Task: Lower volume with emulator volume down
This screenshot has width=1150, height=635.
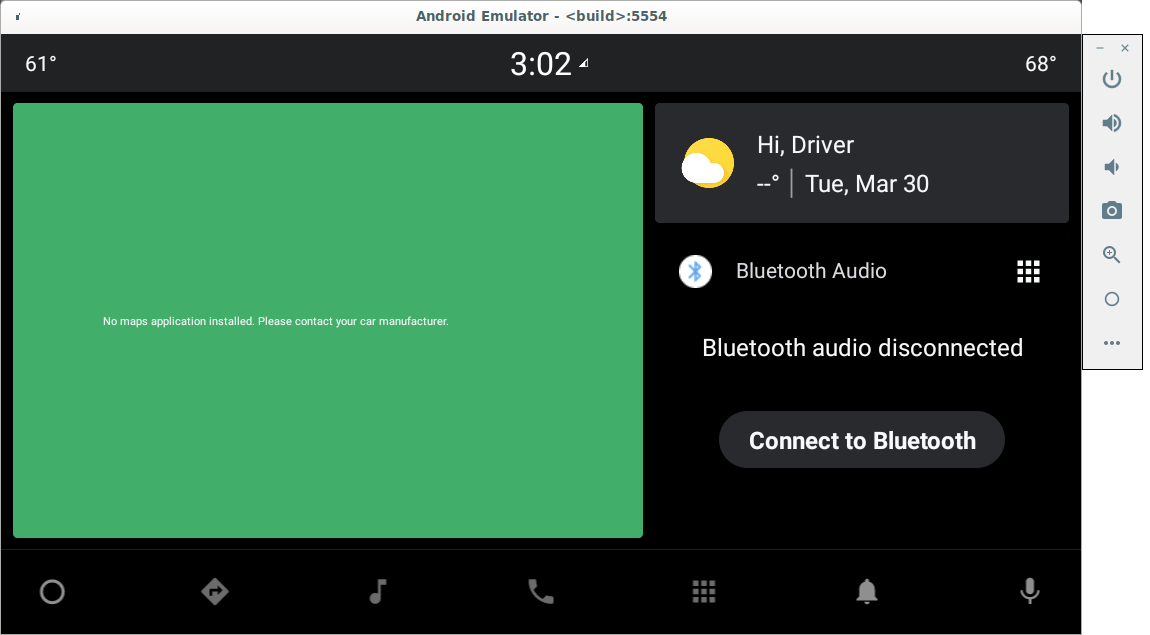Action: 1111,167
